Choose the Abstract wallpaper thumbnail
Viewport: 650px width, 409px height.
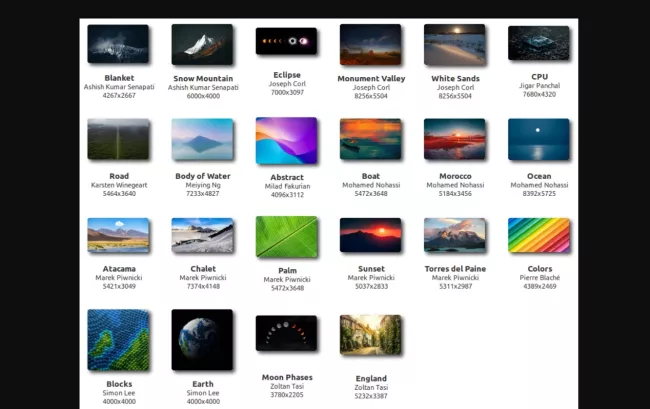click(286, 141)
